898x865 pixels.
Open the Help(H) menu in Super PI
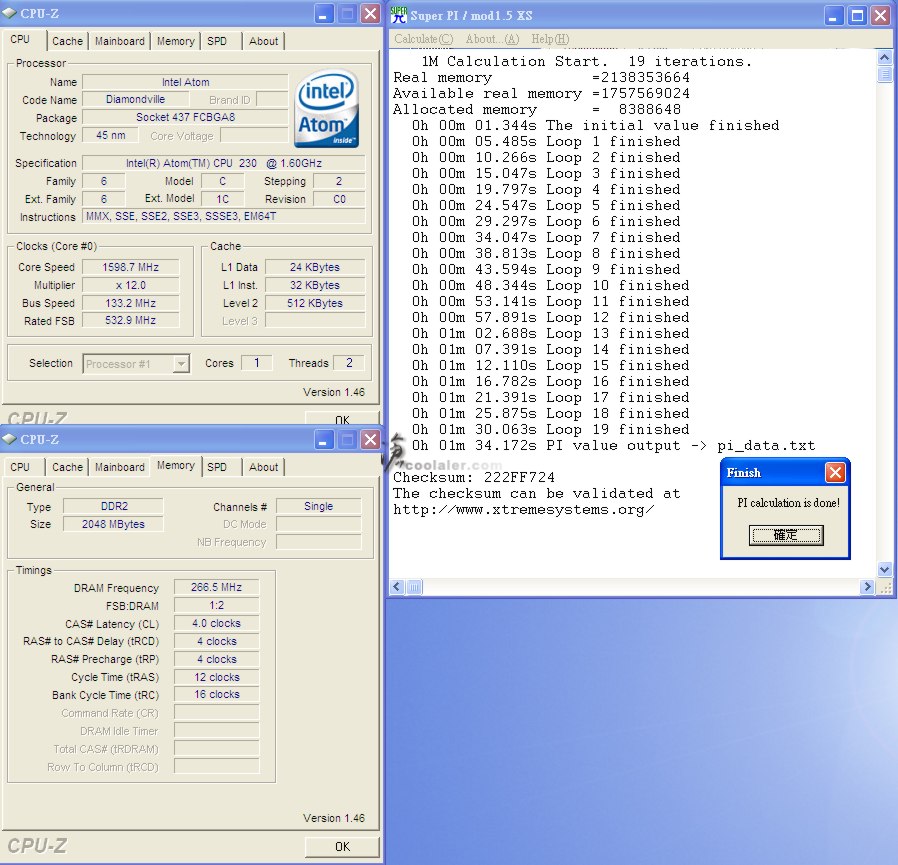click(550, 39)
